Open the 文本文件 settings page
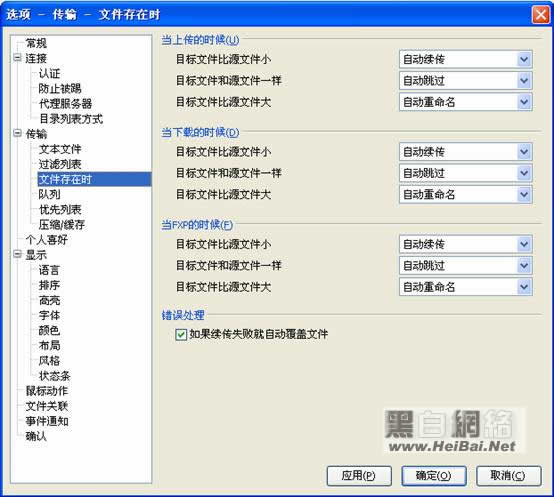Screen dimensions: 554x497 (60, 149)
